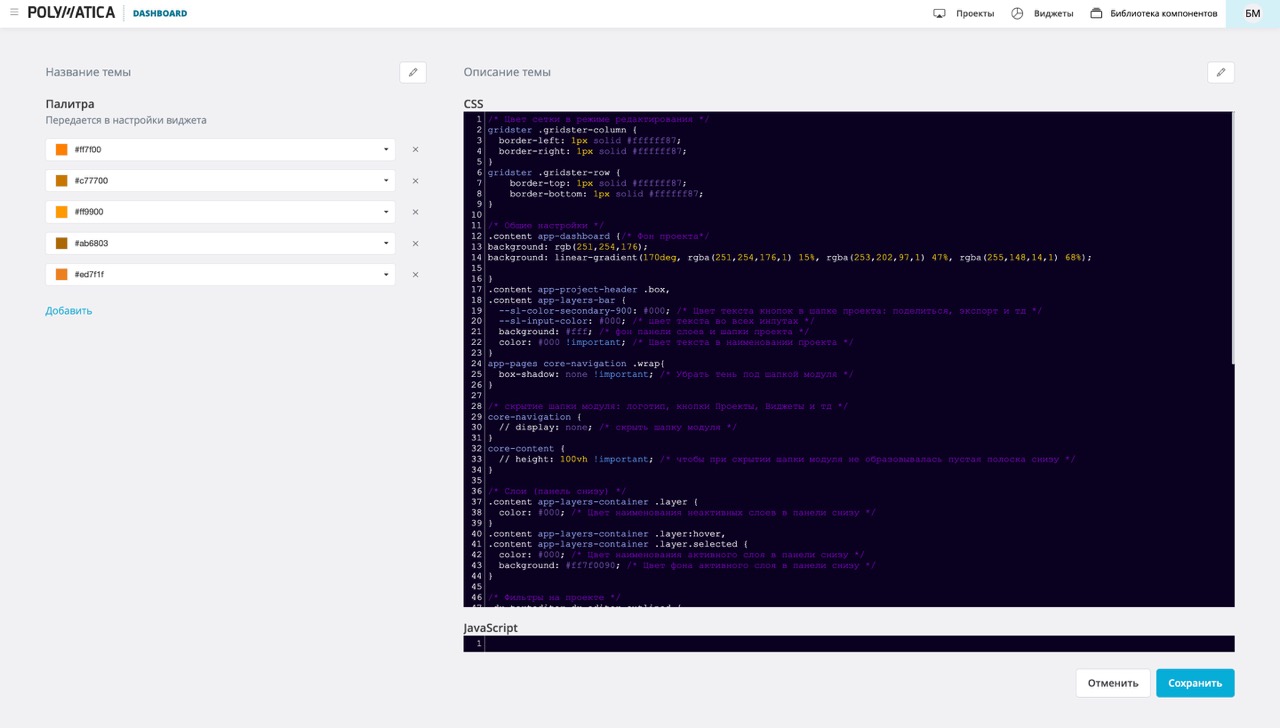Open Библиотека компонентов menu item
The height and width of the screenshot is (728, 1280).
(1164, 14)
